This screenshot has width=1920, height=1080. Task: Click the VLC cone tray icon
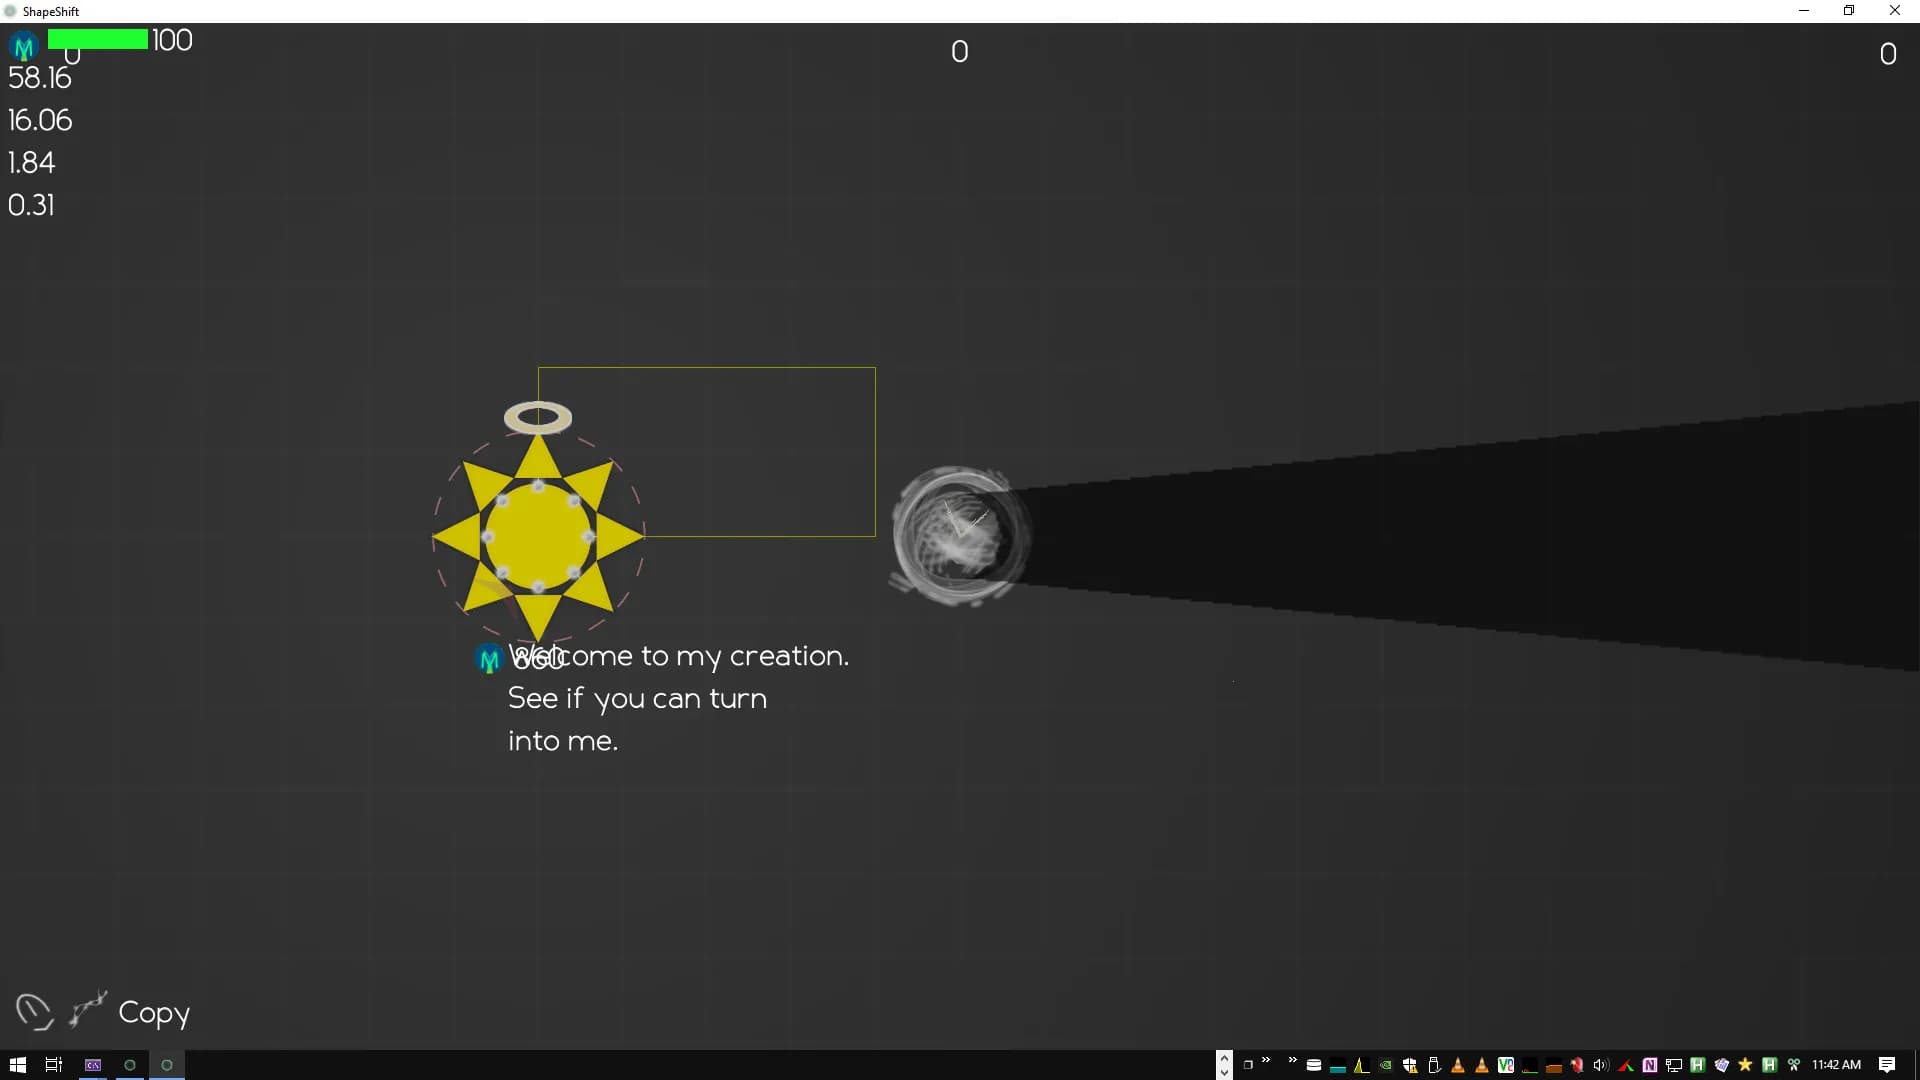pyautogui.click(x=1458, y=1065)
